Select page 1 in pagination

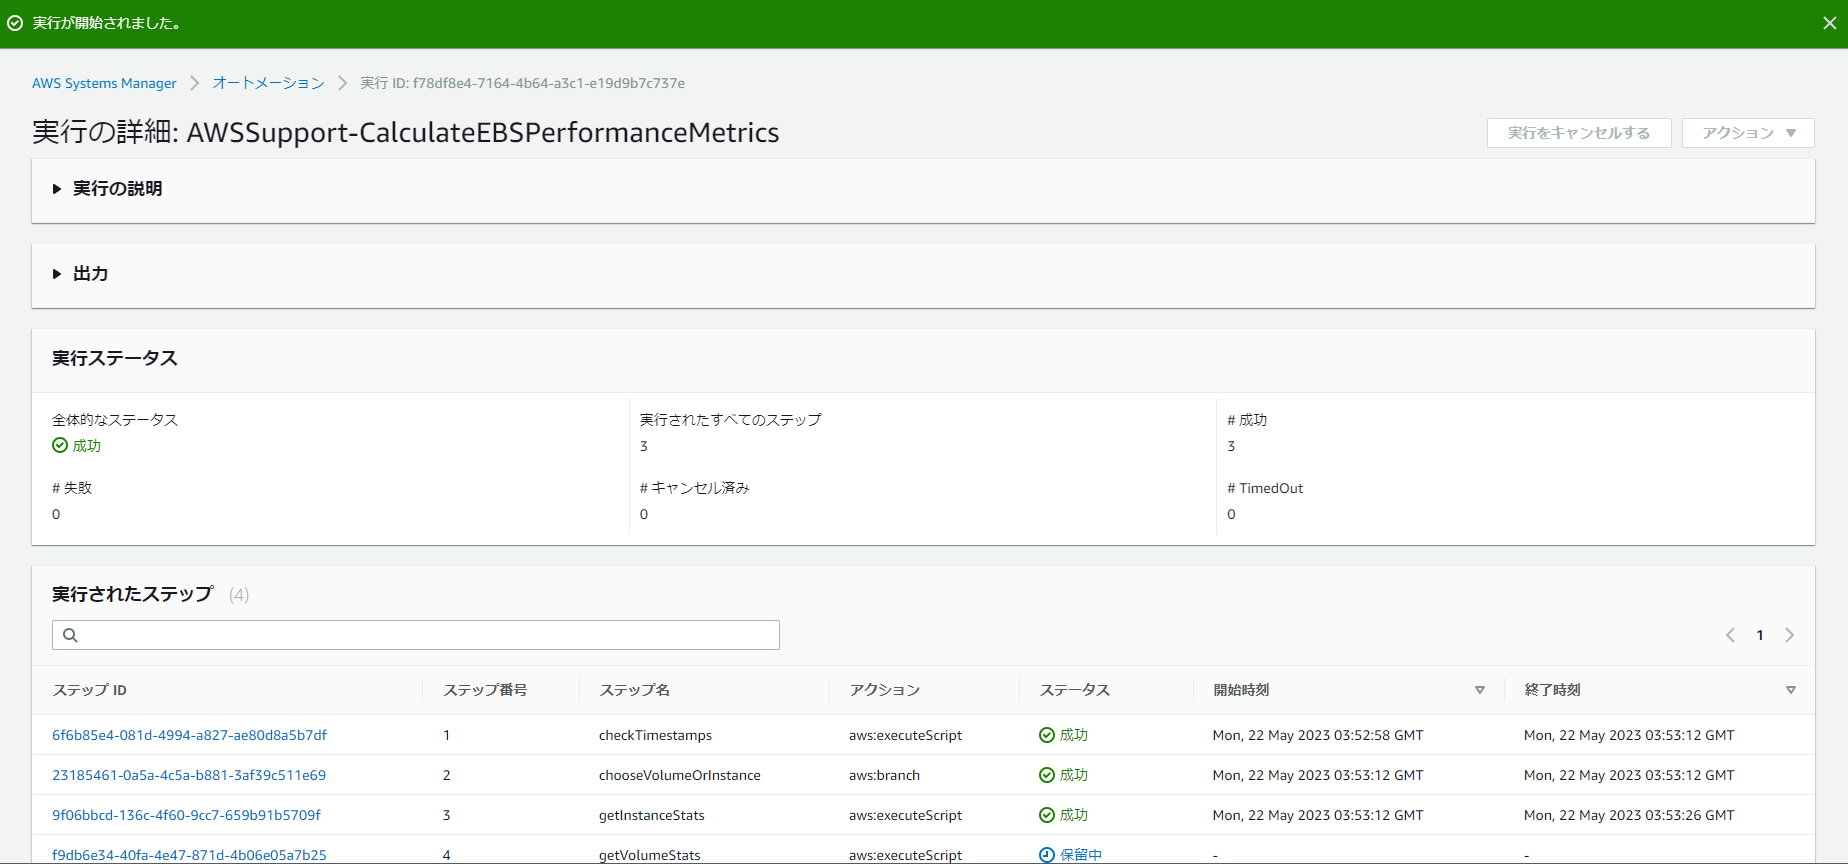click(1760, 635)
